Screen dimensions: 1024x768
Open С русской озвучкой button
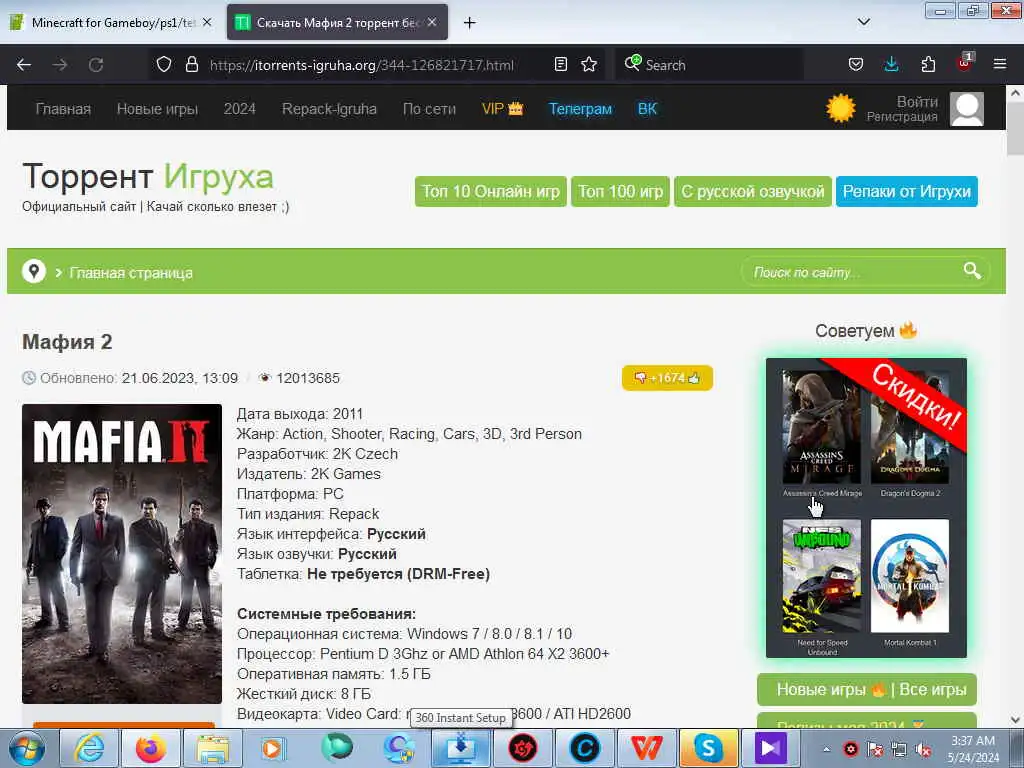pos(752,191)
